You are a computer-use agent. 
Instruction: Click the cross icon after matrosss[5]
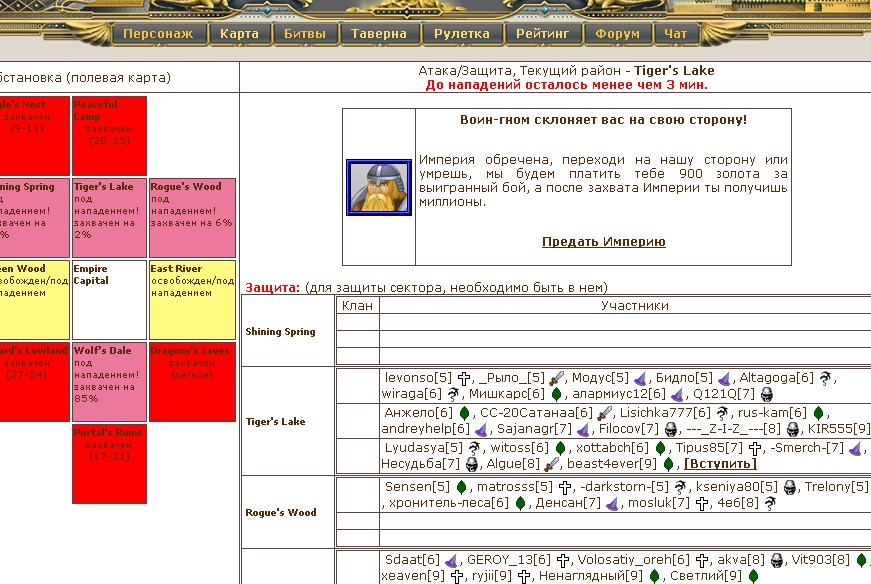point(565,487)
